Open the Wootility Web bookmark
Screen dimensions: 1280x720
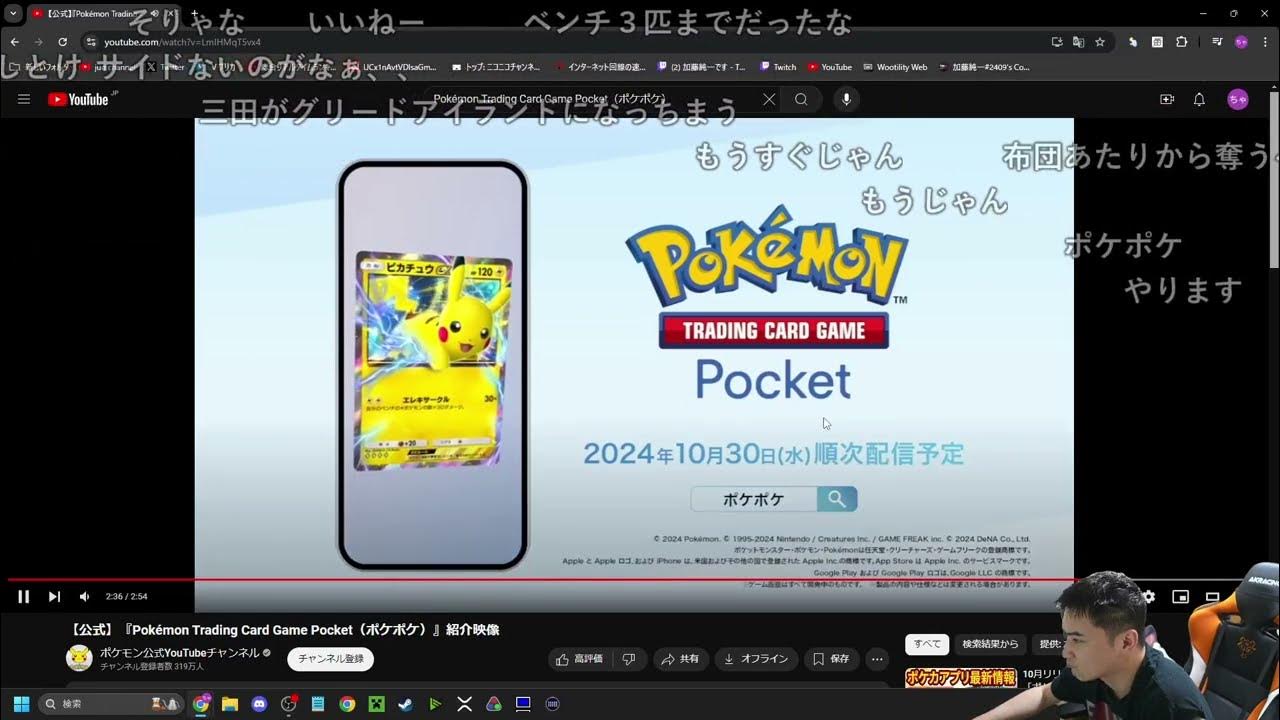(895, 67)
